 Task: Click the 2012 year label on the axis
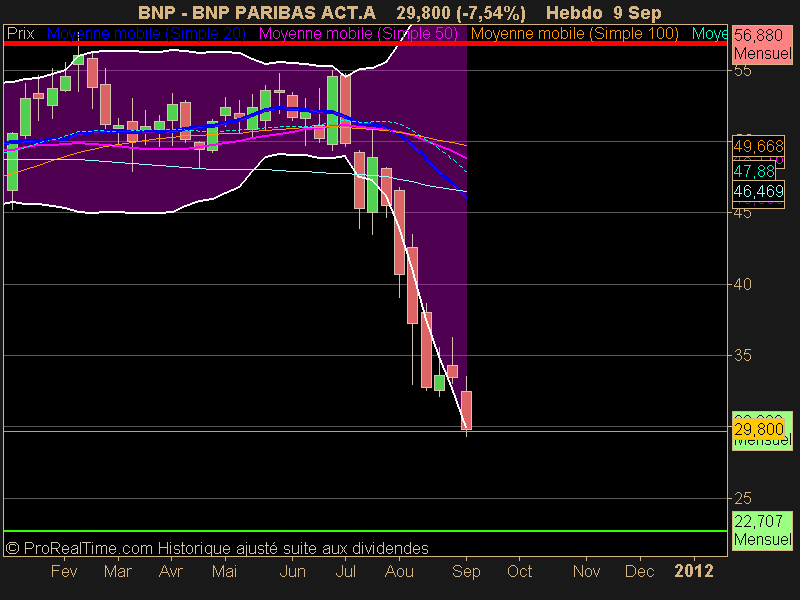[x=694, y=571]
